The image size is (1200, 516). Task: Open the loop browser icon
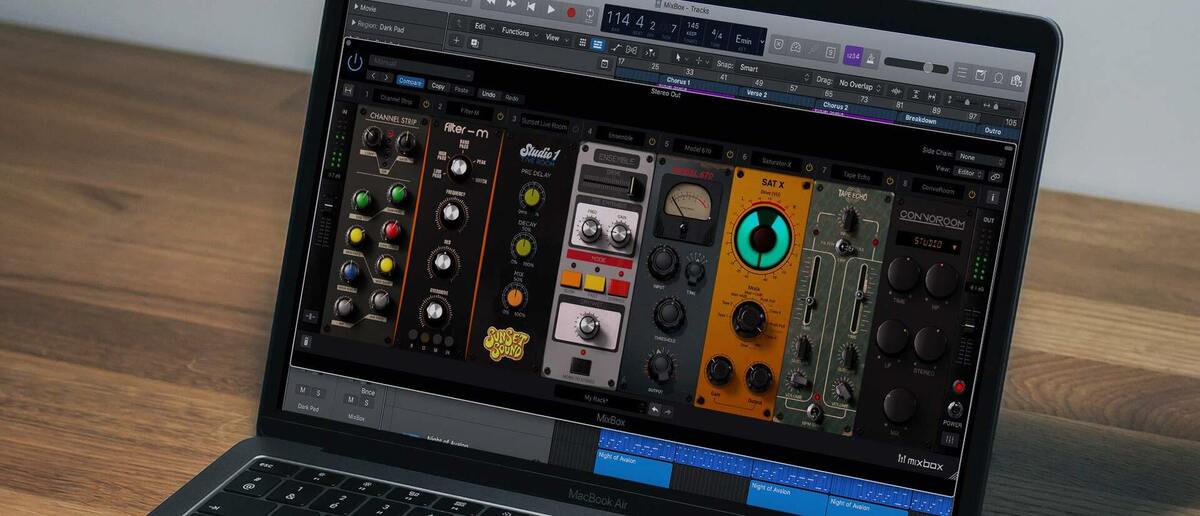pyautogui.click(x=998, y=78)
